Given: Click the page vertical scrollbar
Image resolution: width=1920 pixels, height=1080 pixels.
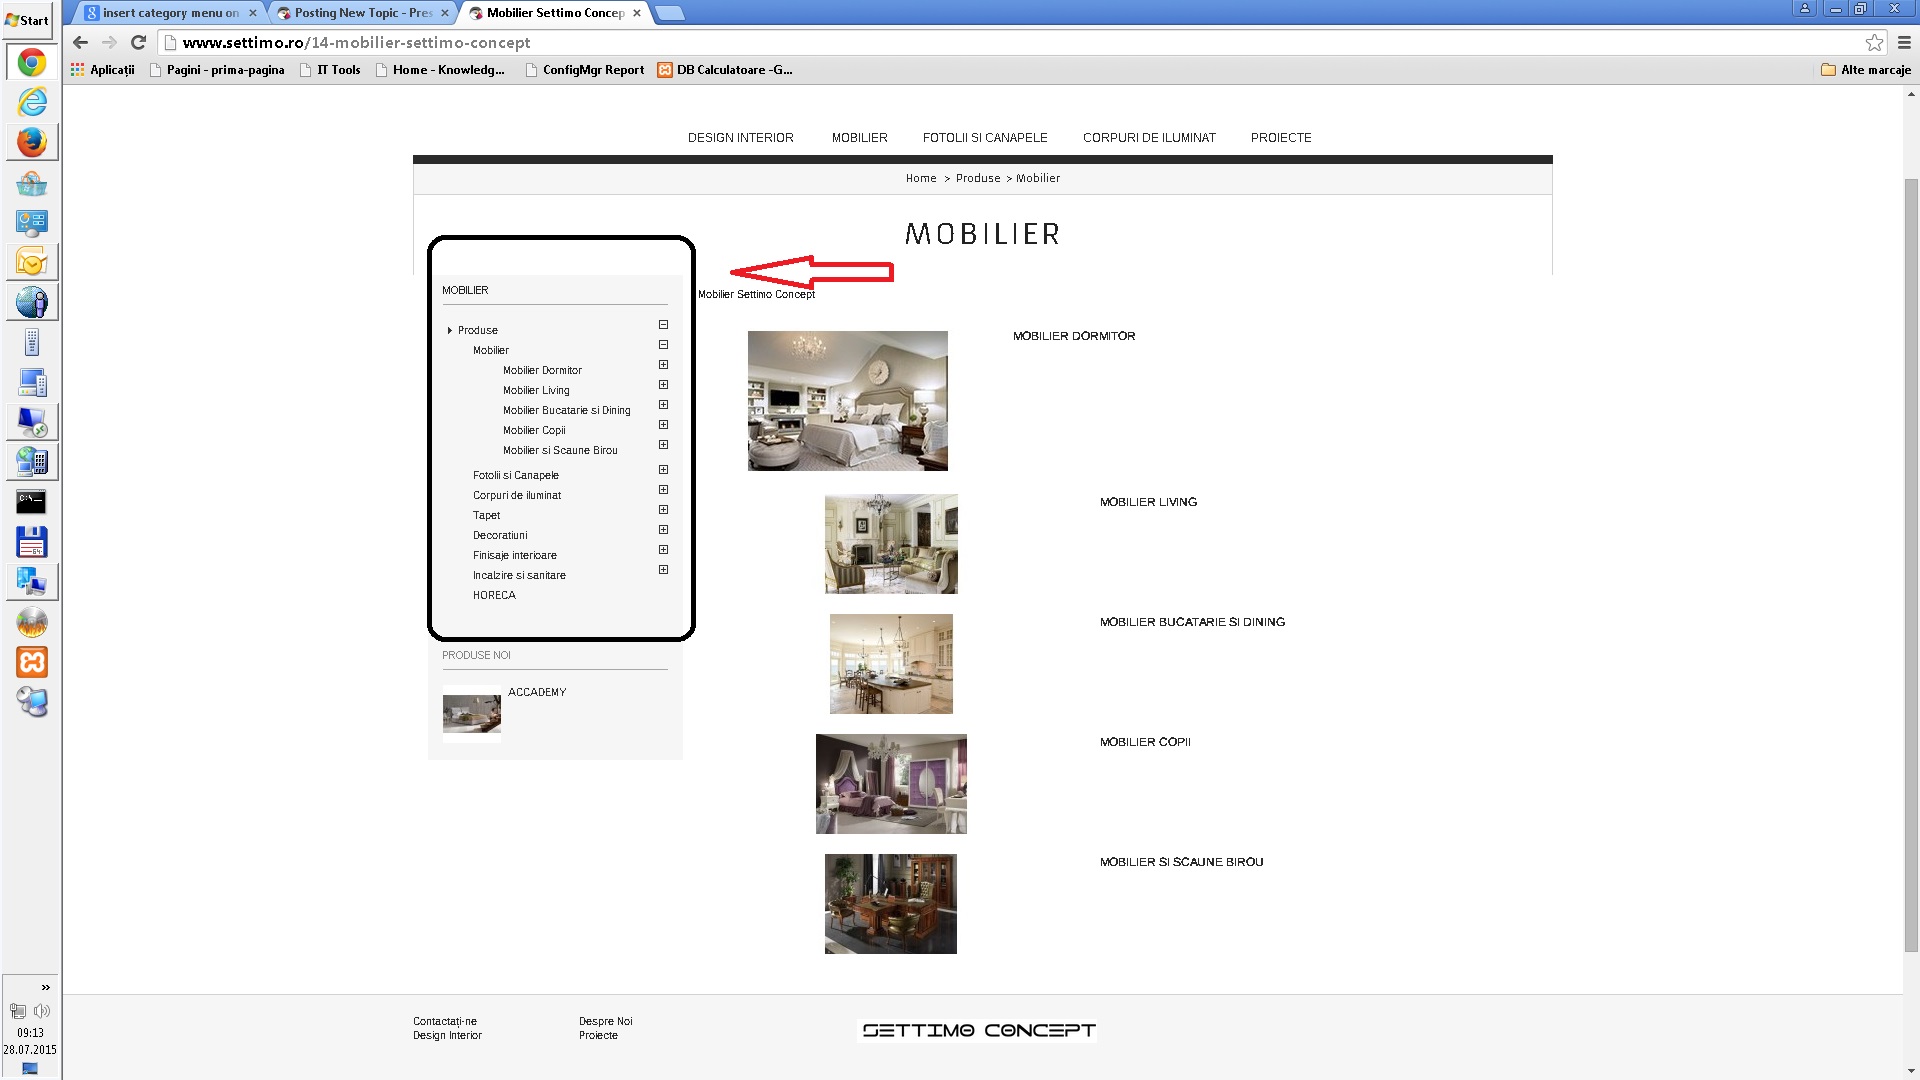Looking at the screenshot, I should (x=1911, y=560).
